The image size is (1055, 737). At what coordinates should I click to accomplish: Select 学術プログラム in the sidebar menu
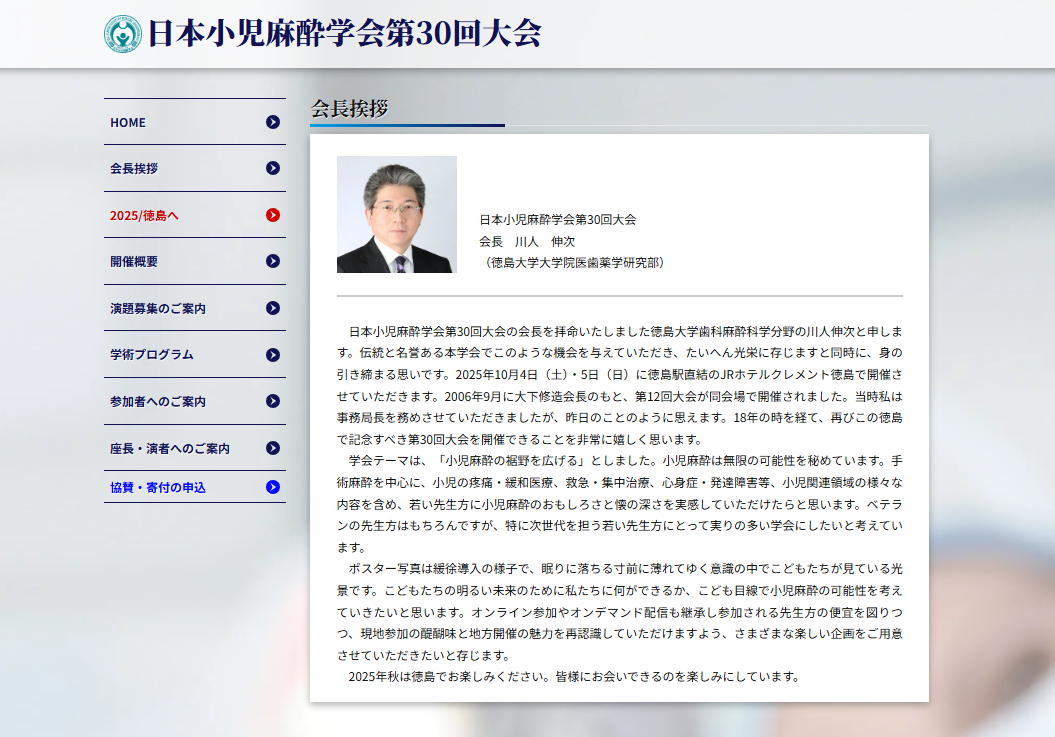pos(194,355)
